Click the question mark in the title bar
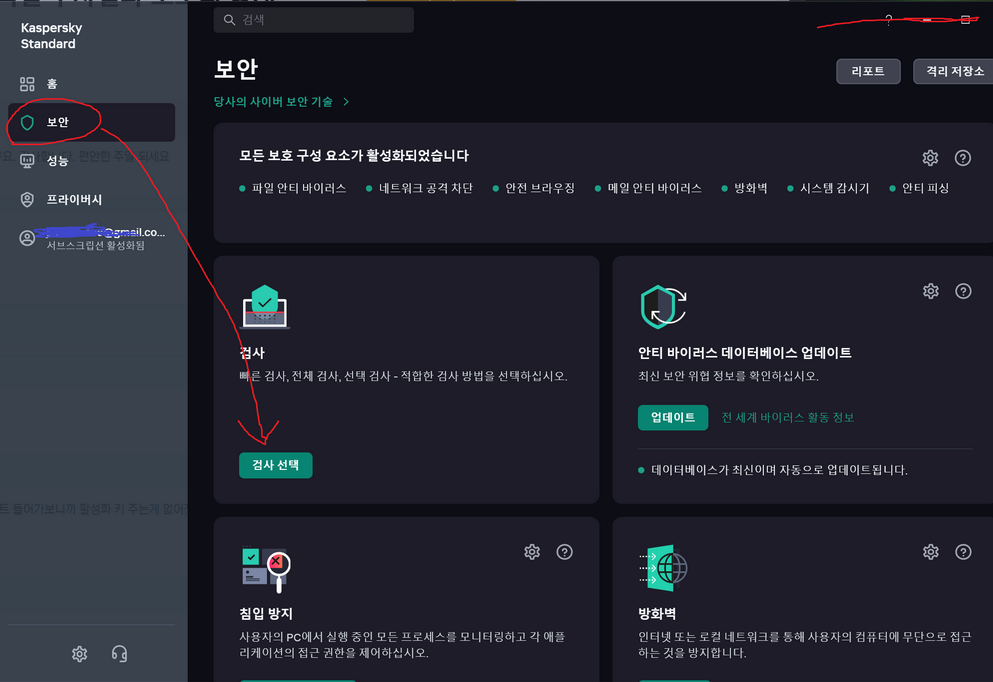The height and width of the screenshot is (682, 993). [889, 20]
